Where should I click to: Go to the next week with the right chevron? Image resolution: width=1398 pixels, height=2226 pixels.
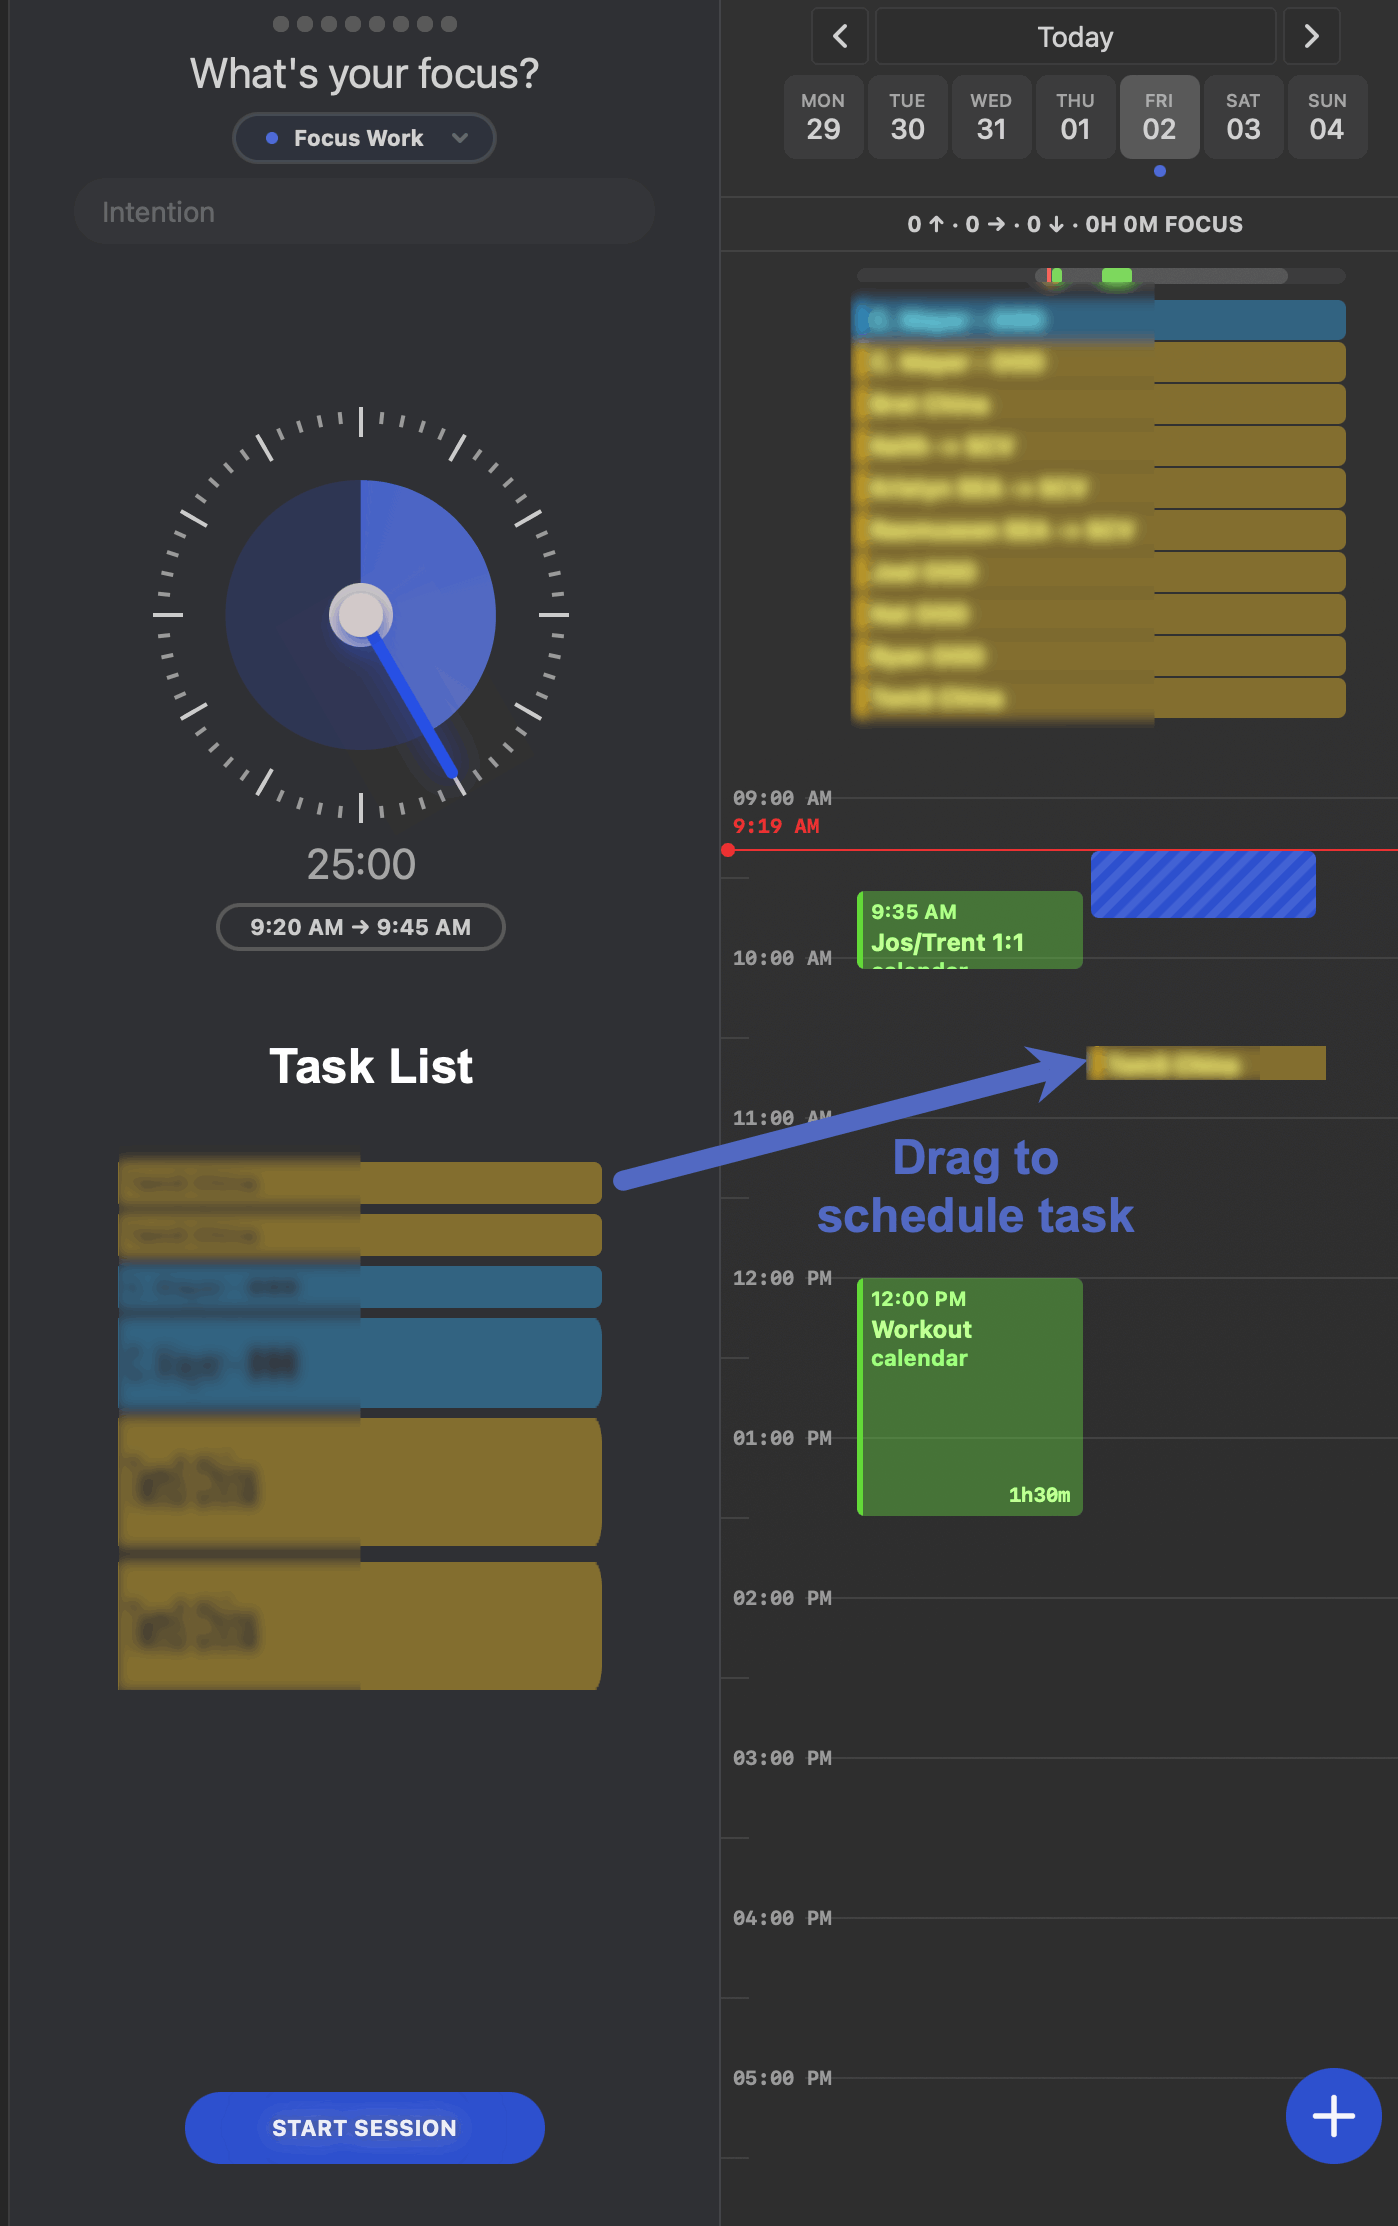click(1311, 37)
